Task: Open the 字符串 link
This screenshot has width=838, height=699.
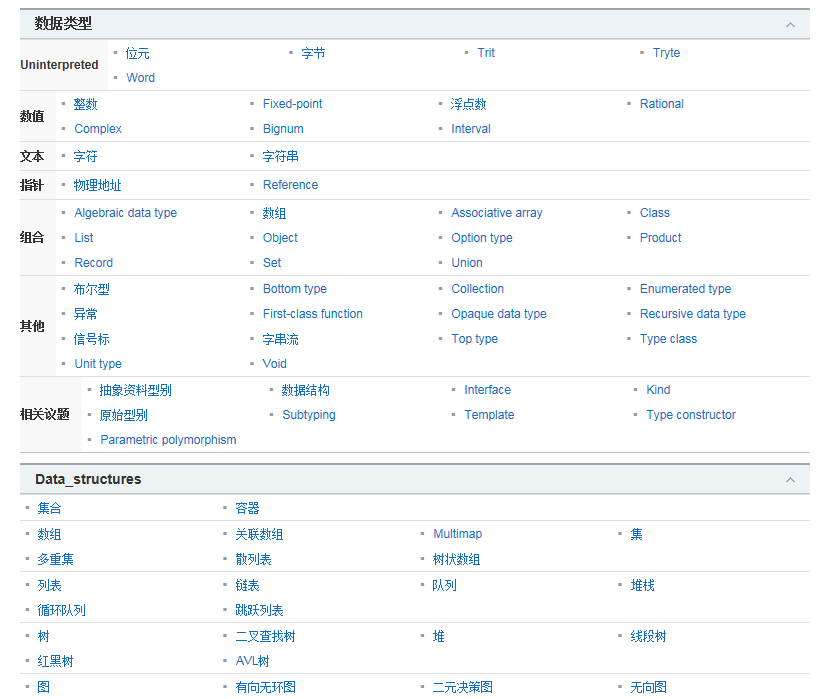Action: click(x=281, y=157)
